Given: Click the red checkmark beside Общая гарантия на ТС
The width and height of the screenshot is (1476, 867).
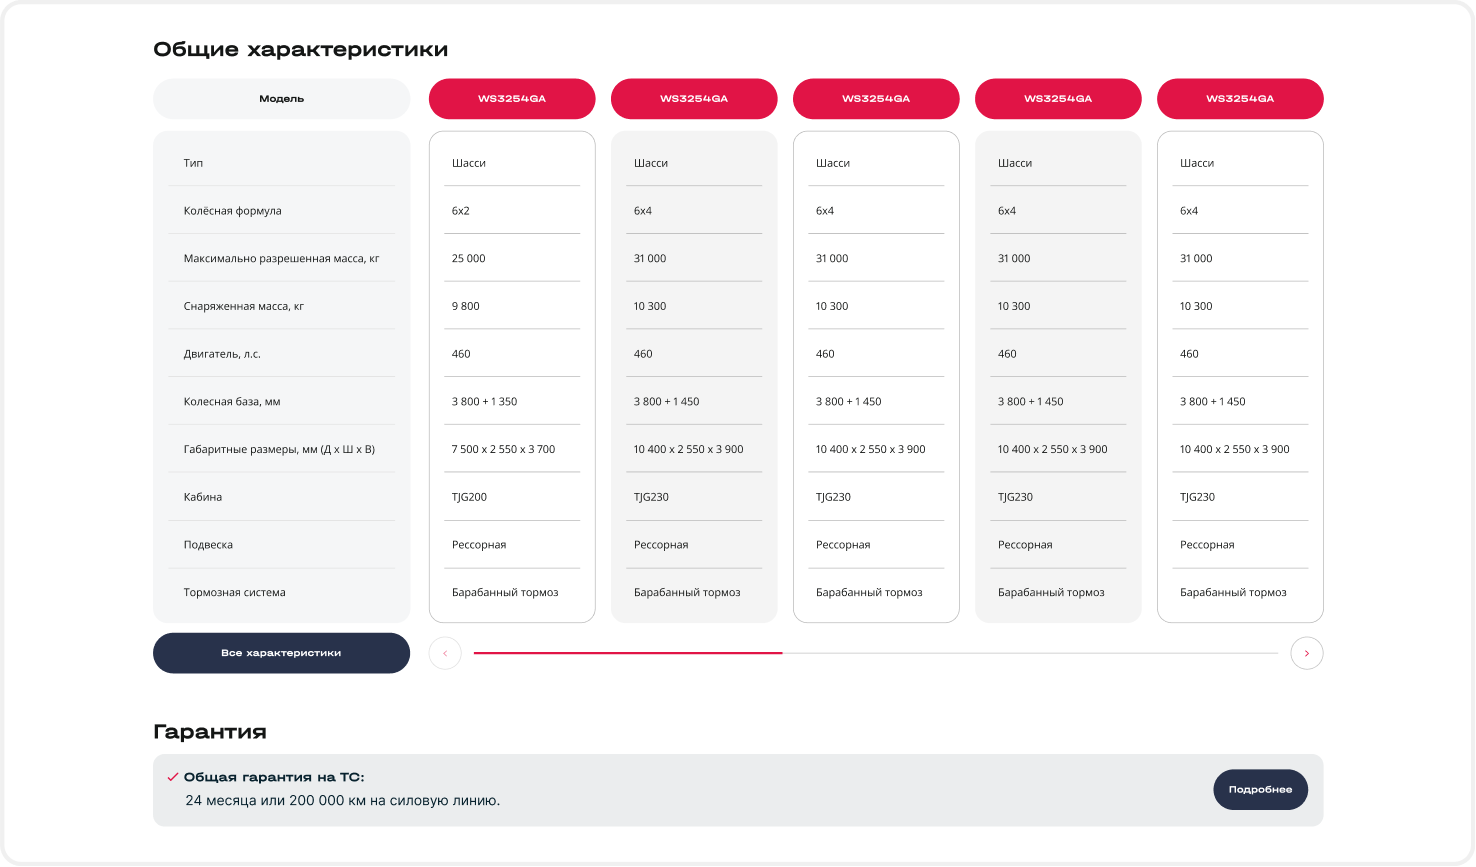Looking at the screenshot, I should tap(173, 777).
